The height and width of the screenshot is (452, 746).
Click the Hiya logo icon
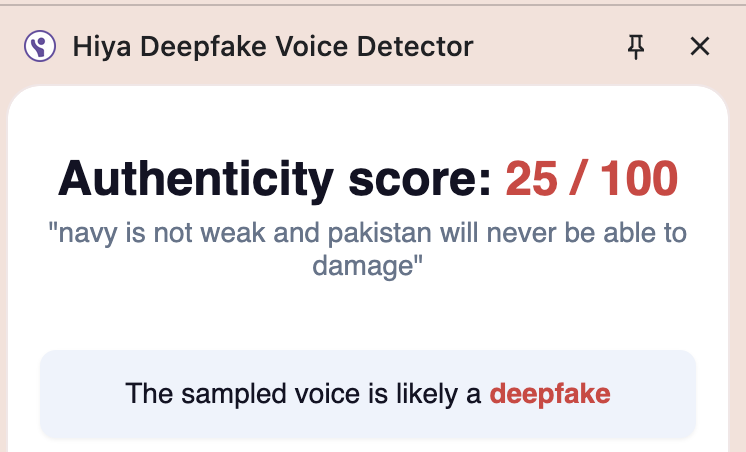(x=39, y=46)
